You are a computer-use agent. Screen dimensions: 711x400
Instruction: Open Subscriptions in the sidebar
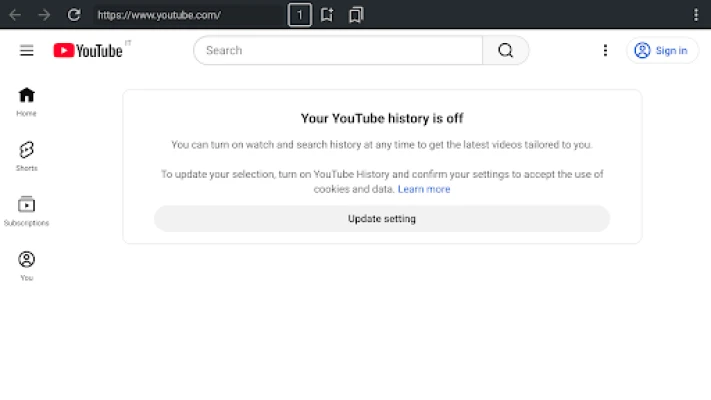tap(27, 210)
